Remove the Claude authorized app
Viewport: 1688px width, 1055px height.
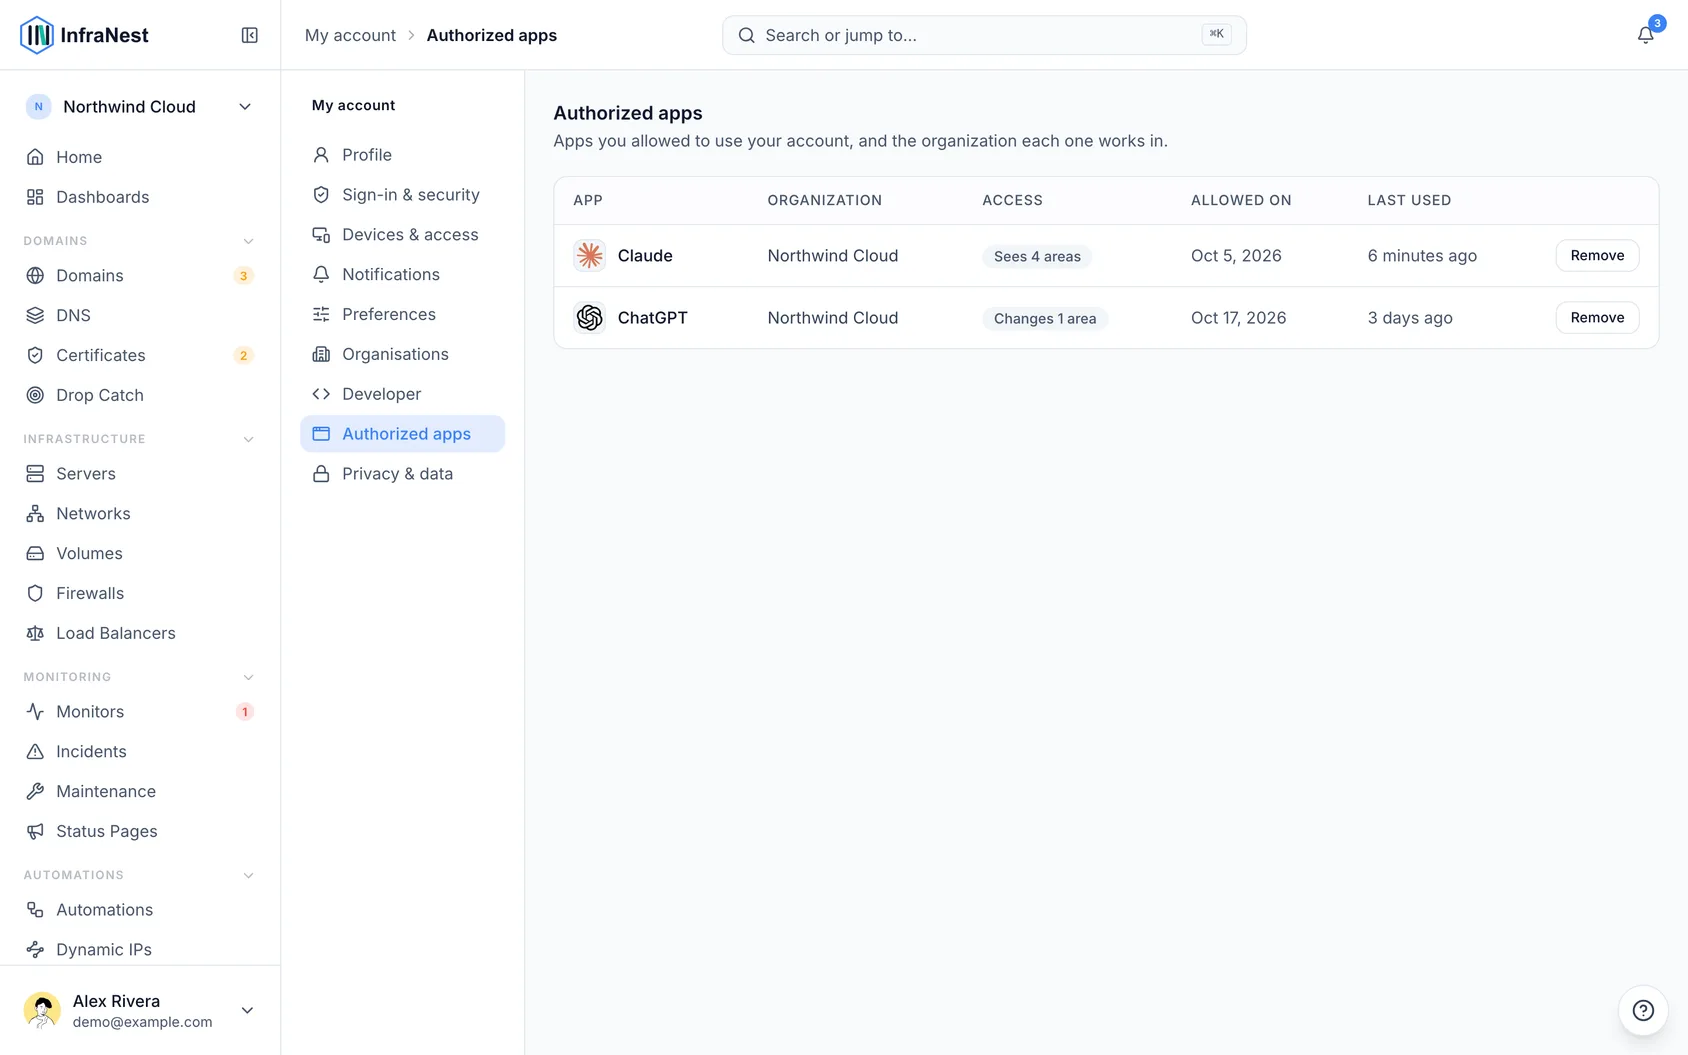click(1597, 256)
